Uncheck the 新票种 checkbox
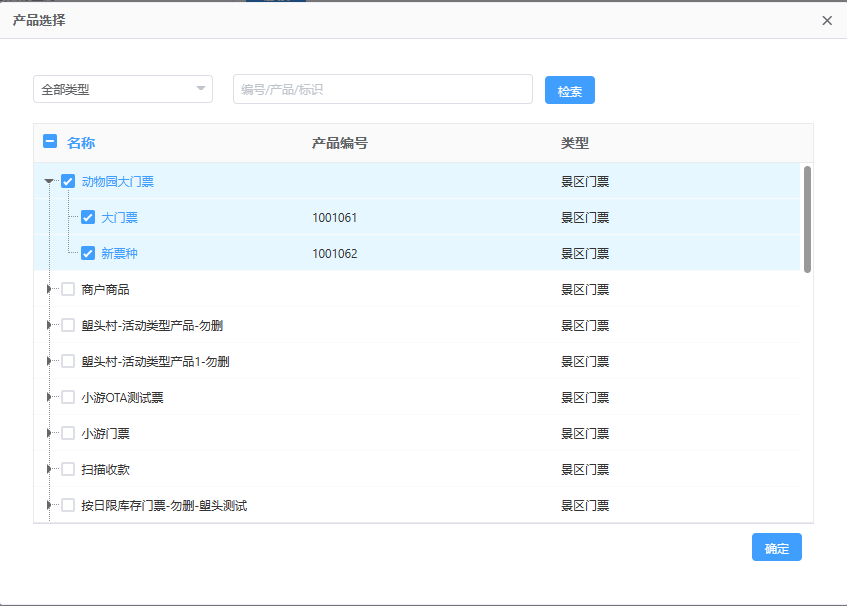 (88, 254)
